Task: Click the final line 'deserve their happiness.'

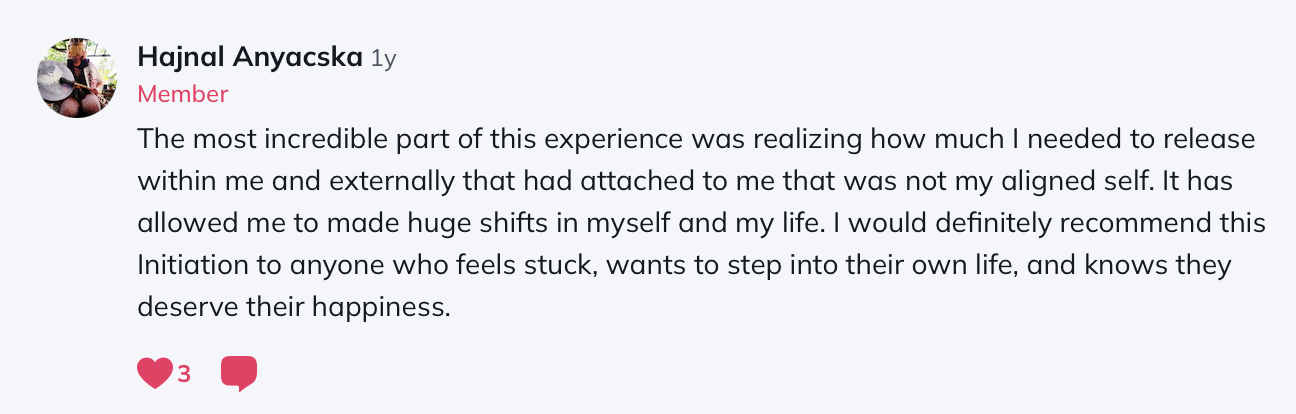Action: (294, 306)
